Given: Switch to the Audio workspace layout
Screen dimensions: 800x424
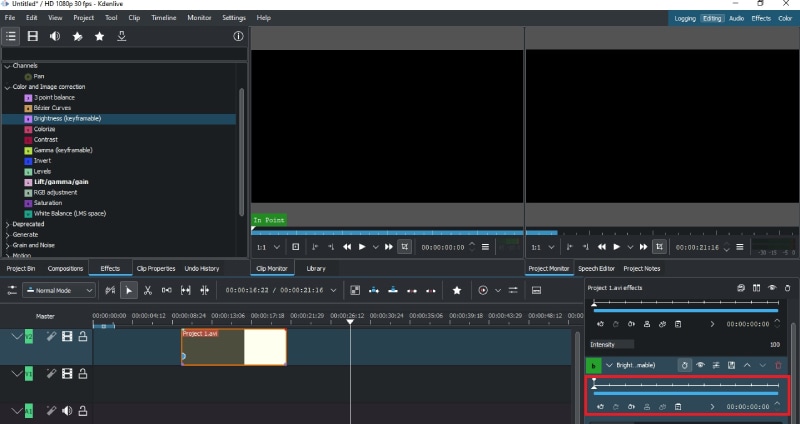Looking at the screenshot, I should coord(736,18).
